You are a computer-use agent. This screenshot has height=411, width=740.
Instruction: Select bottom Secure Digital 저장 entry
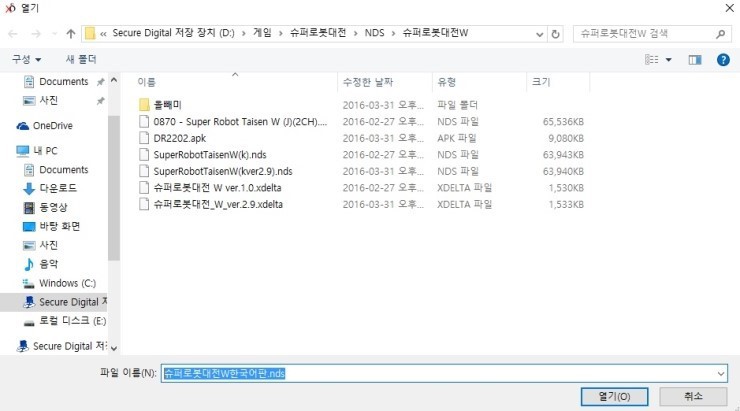click(61, 346)
